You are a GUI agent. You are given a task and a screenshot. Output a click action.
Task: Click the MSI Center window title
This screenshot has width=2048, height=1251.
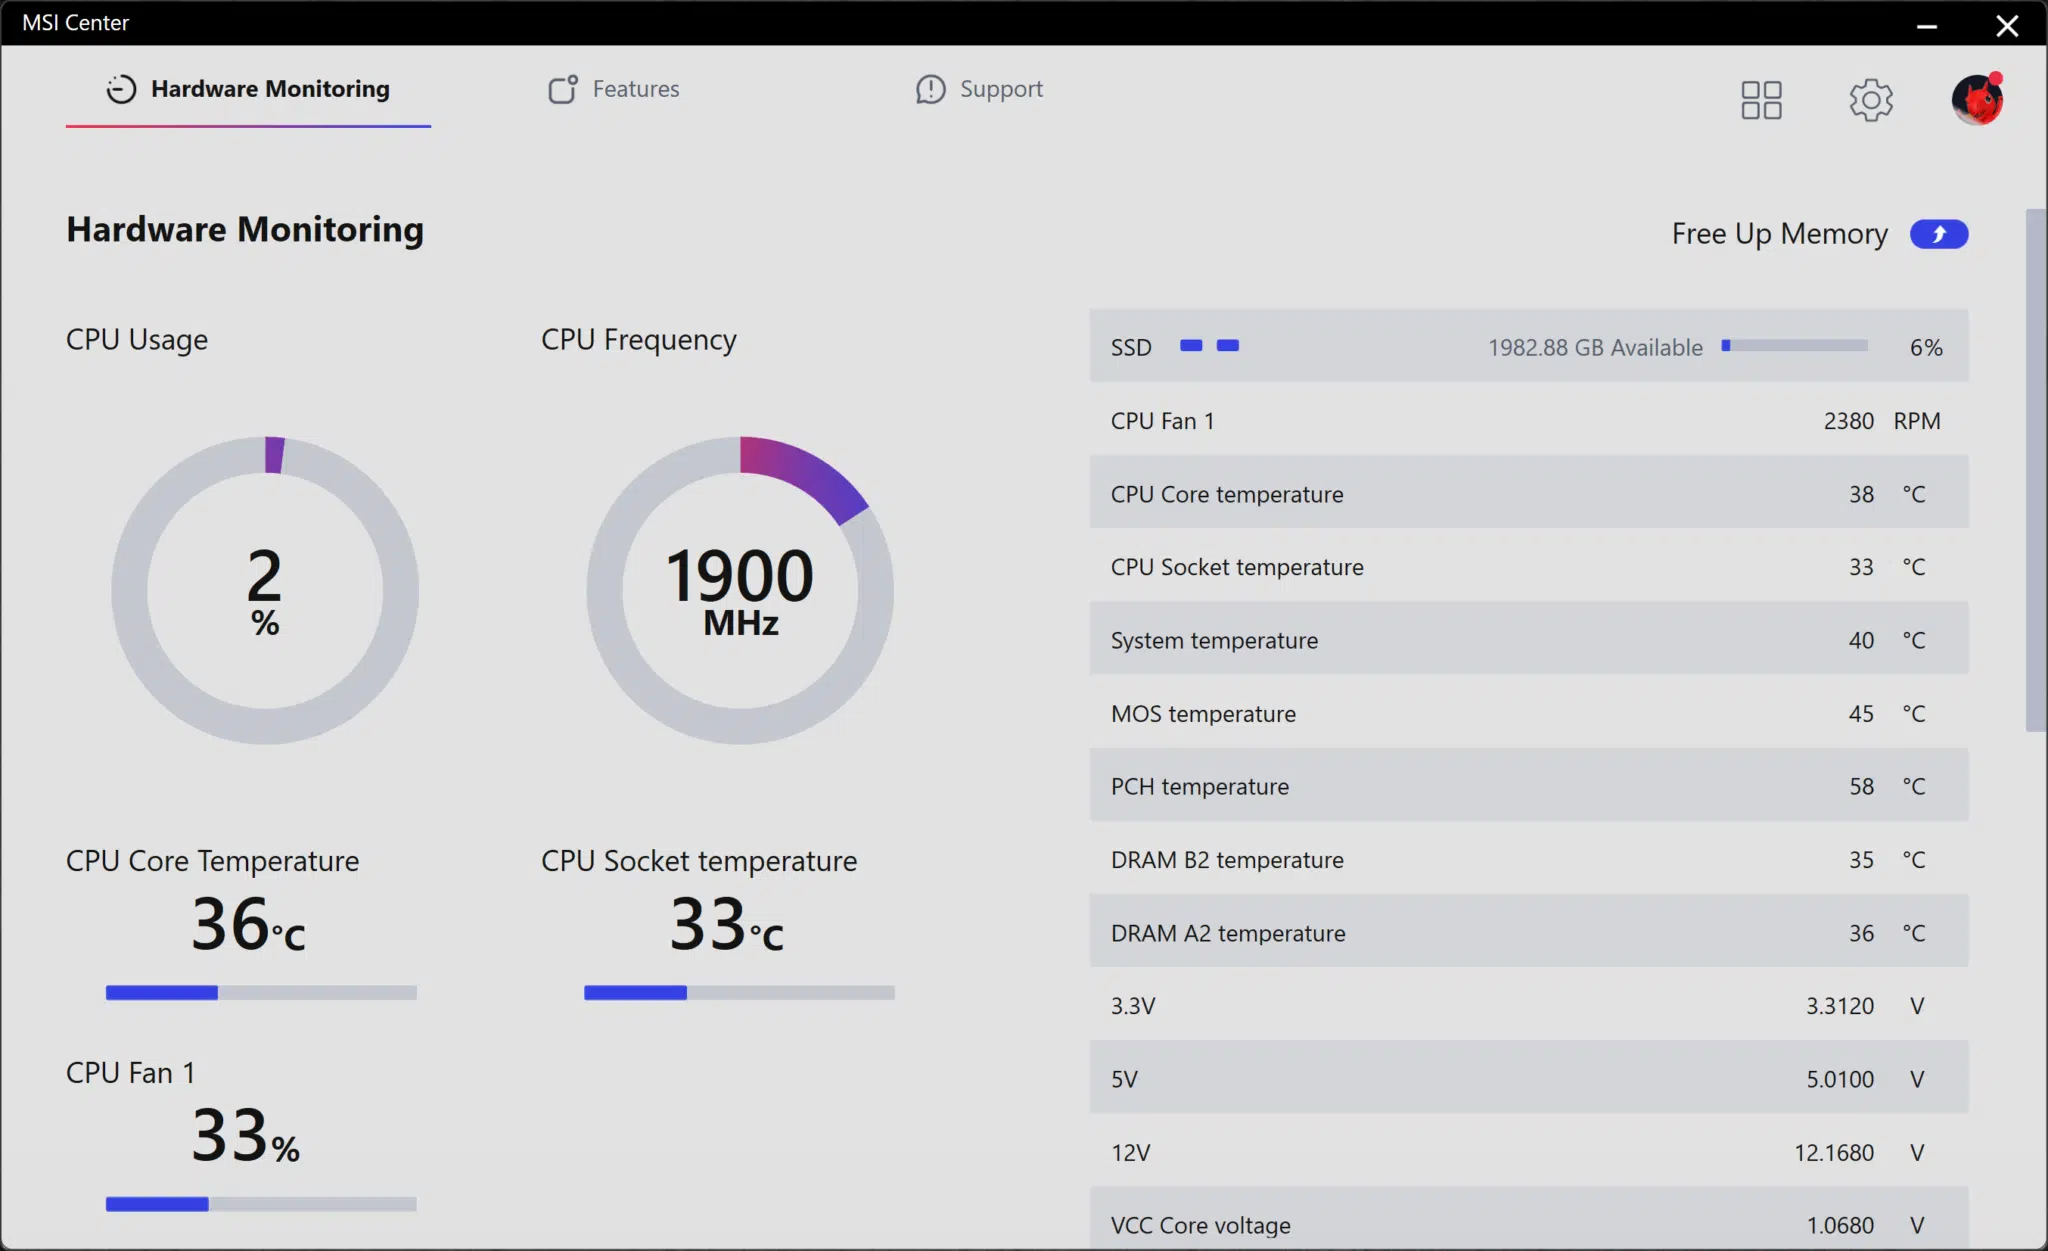click(76, 22)
